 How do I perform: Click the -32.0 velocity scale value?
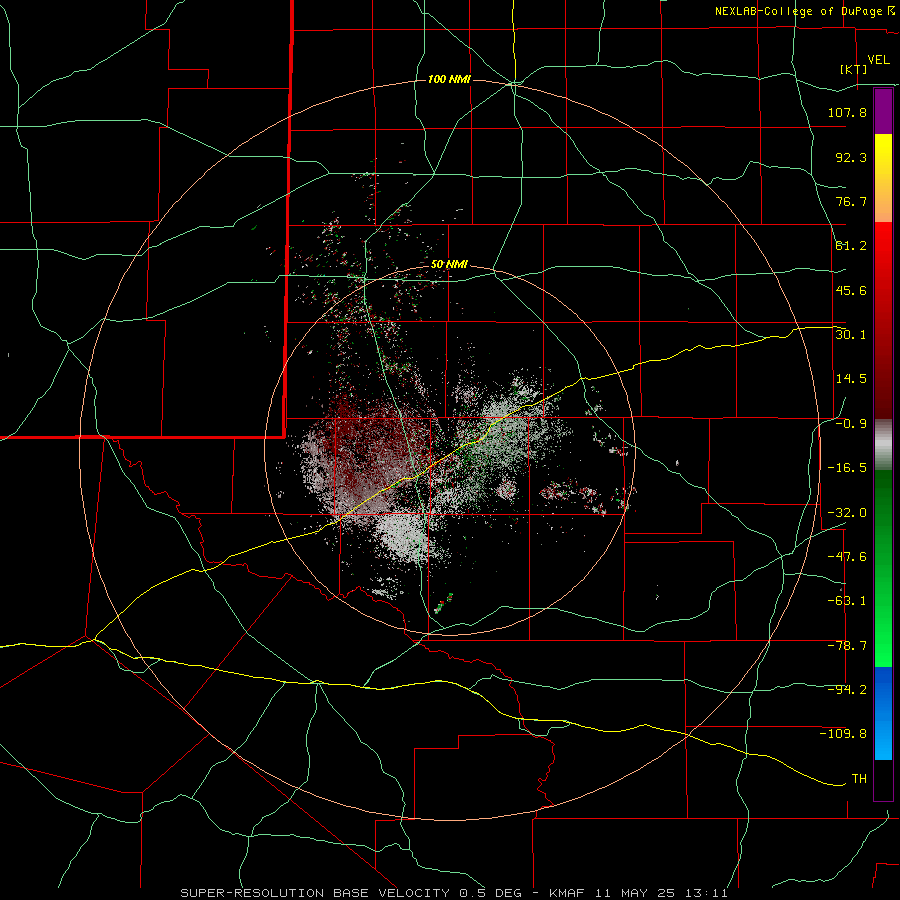click(847, 513)
